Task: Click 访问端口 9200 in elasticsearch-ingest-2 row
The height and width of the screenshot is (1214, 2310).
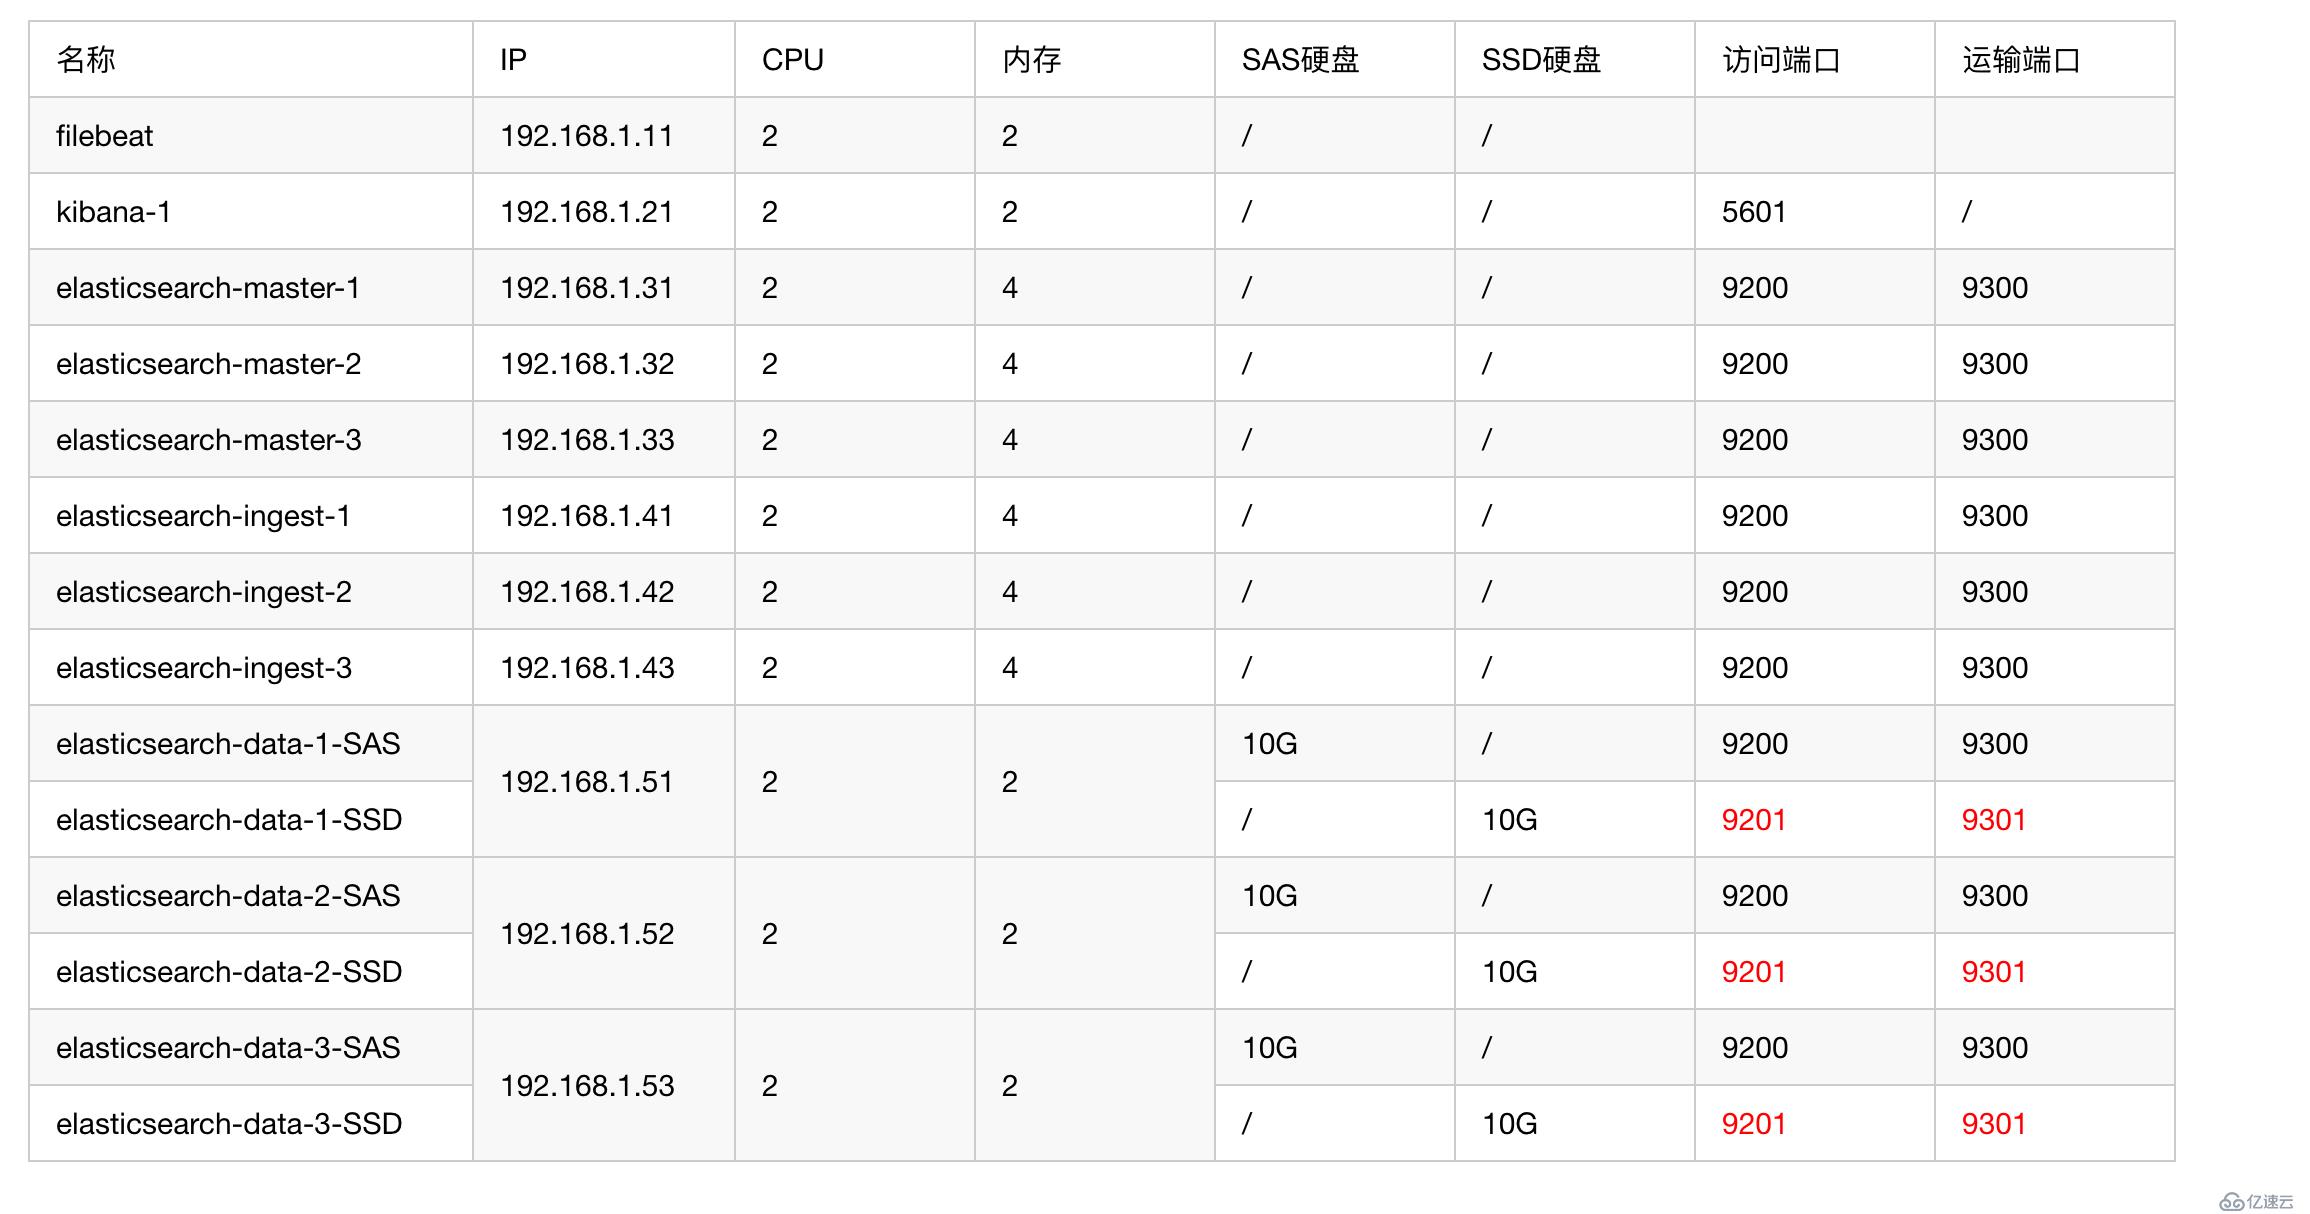Action: [x=1755, y=592]
